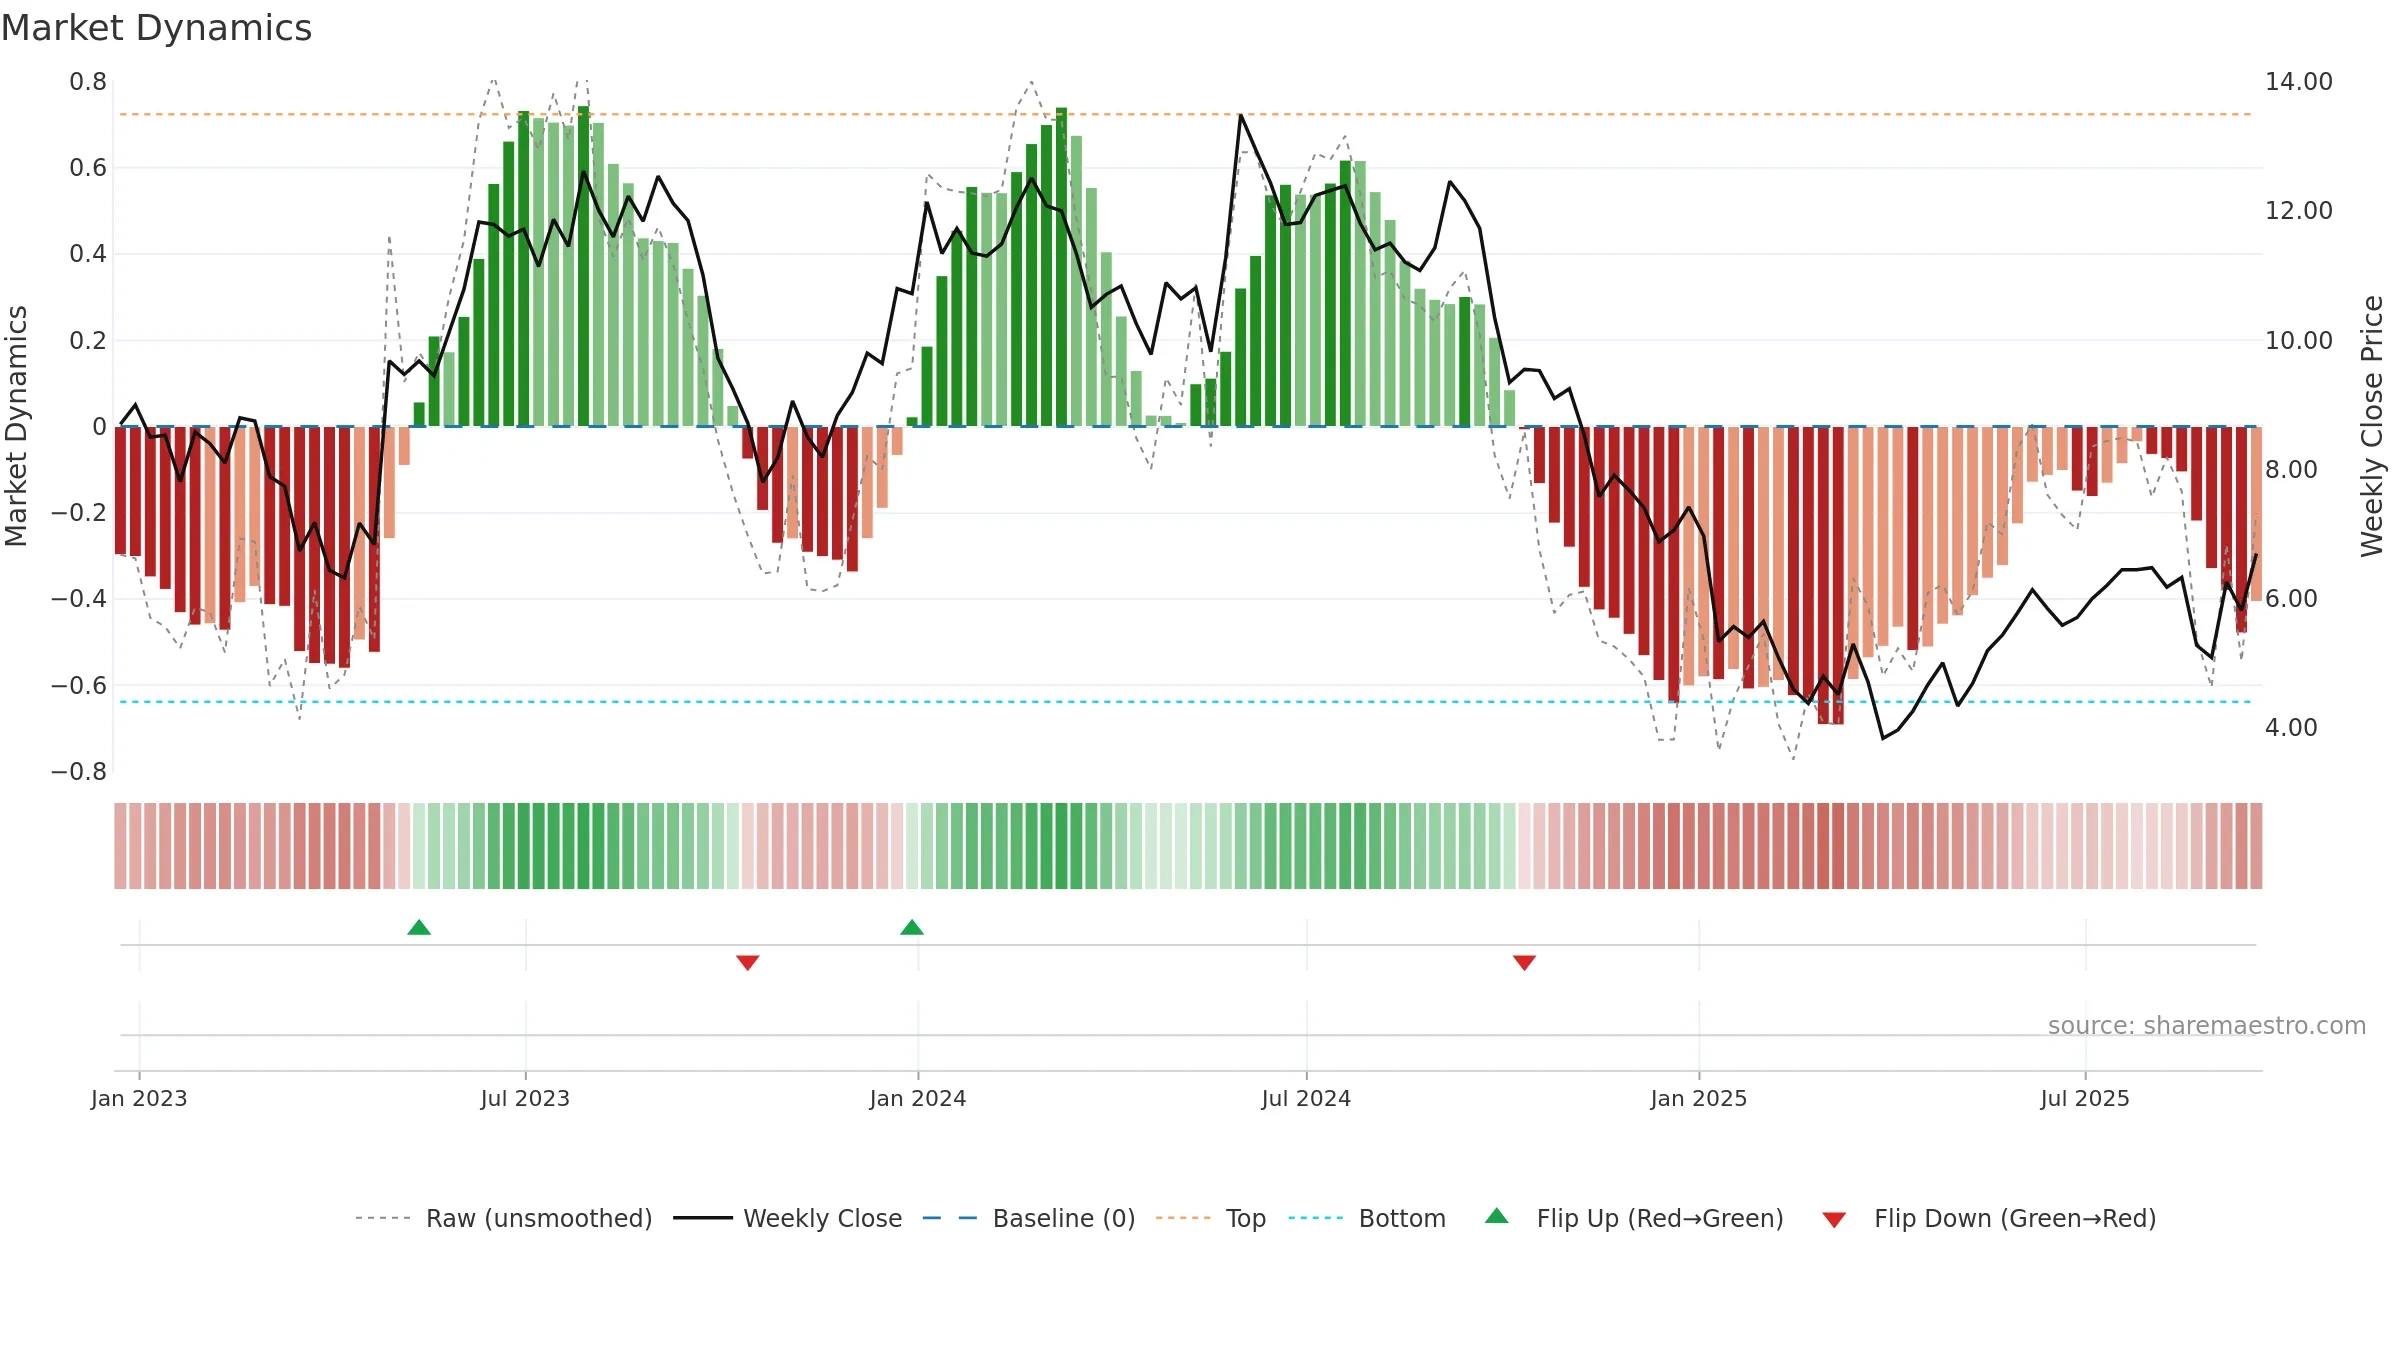Click the −0.2 left axis value
Viewport: 2400px width, 1350px height.
pos(79,513)
